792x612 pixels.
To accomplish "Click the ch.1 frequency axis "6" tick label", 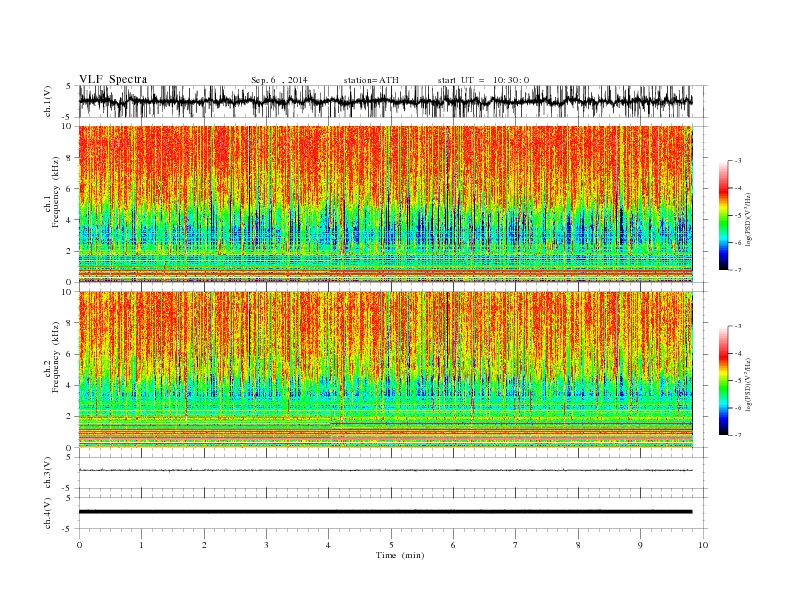I will tap(70, 188).
